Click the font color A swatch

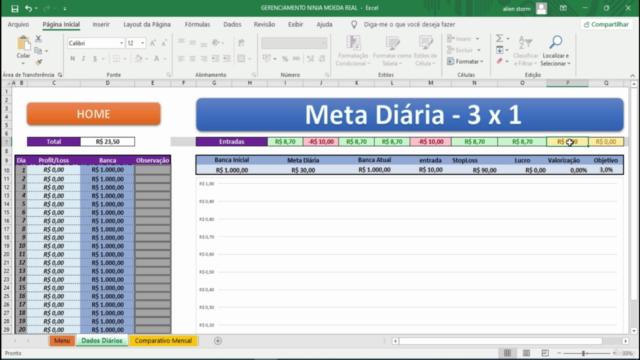click(x=156, y=59)
